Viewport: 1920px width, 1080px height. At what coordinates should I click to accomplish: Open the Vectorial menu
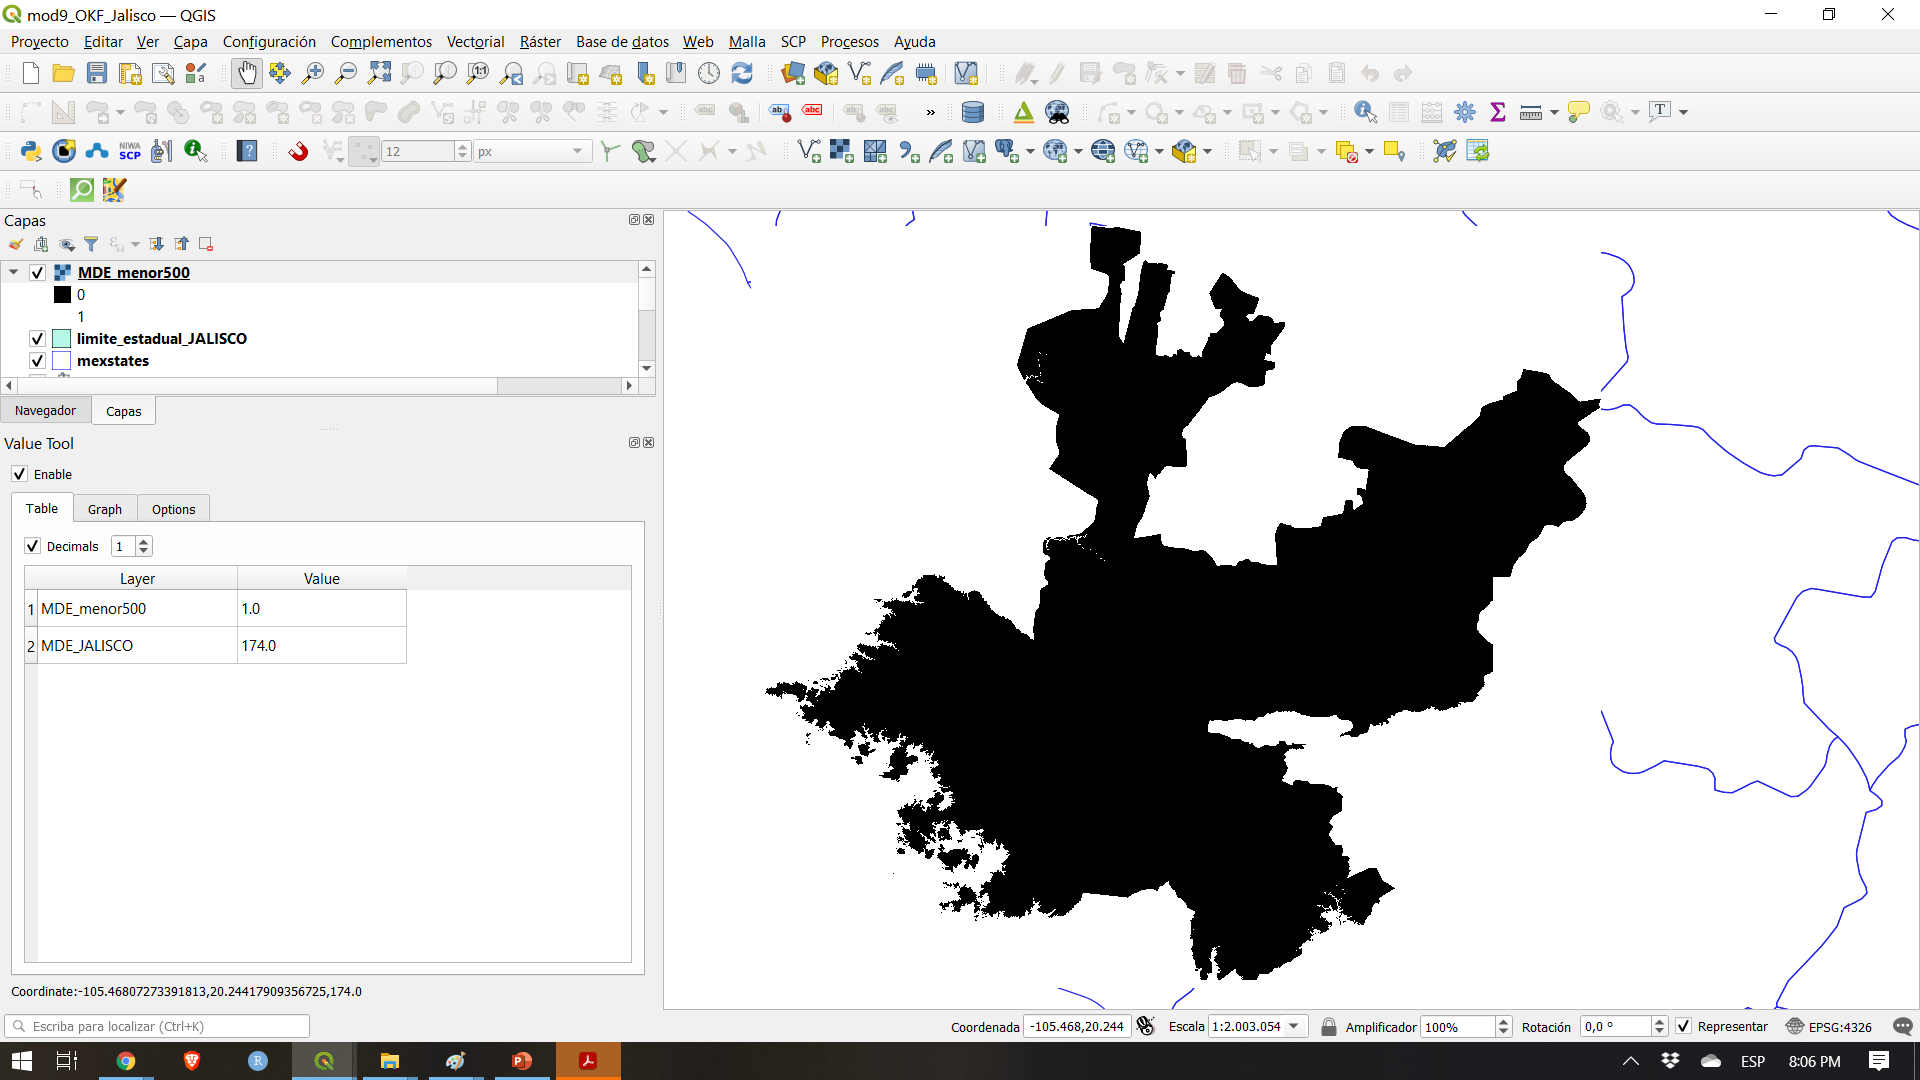pyautogui.click(x=473, y=41)
